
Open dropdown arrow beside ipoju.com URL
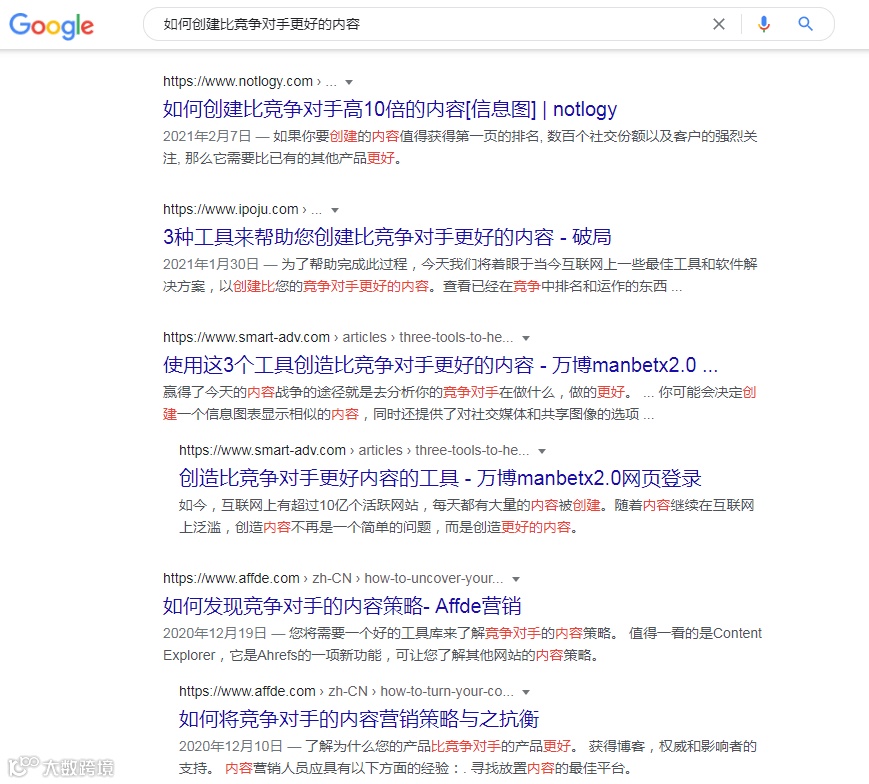[x=335, y=210]
